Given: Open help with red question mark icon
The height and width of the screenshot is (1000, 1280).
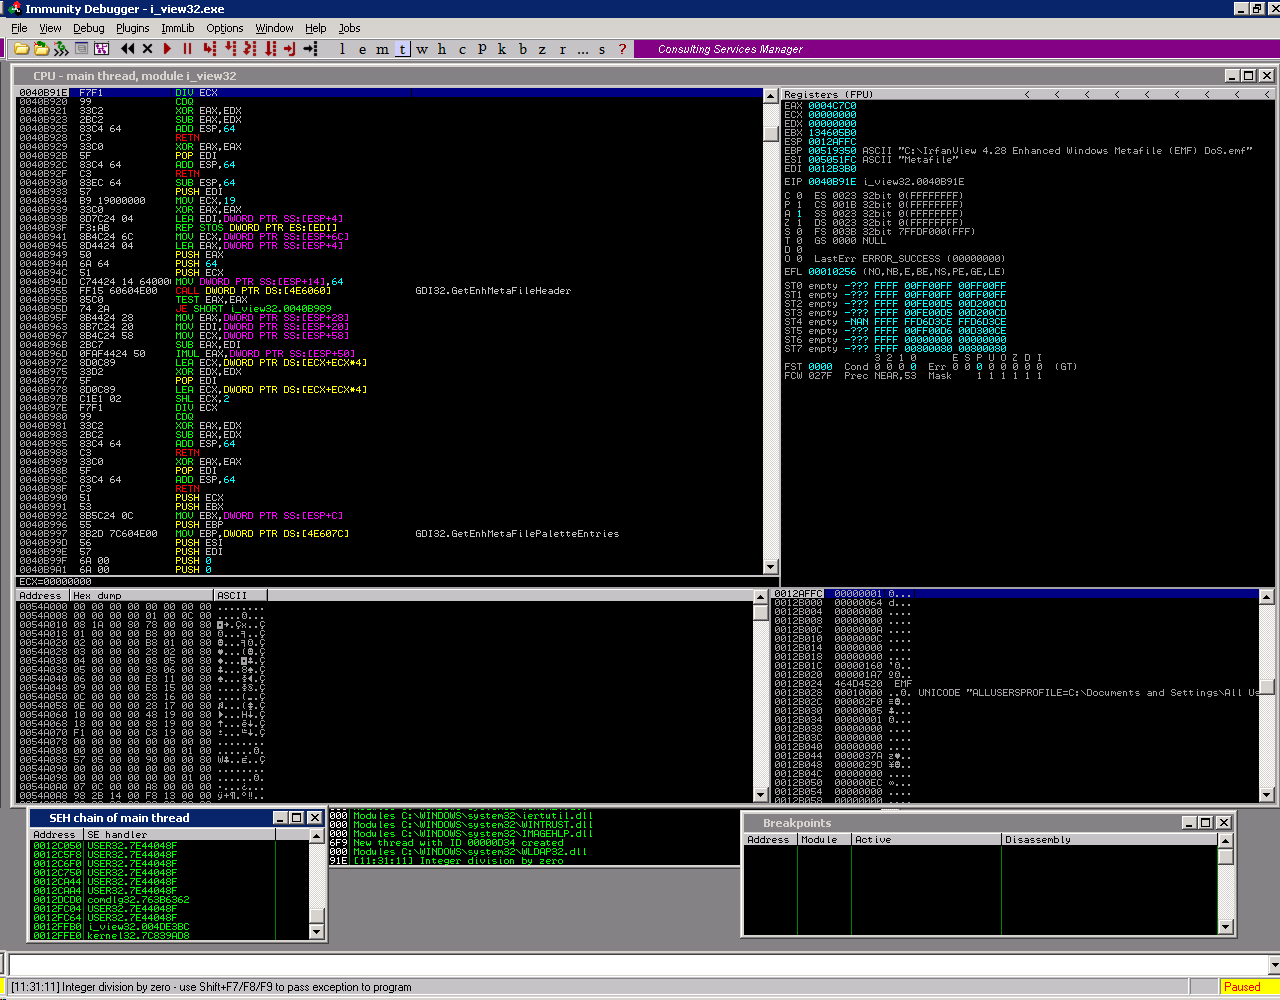Looking at the screenshot, I should click(622, 49).
